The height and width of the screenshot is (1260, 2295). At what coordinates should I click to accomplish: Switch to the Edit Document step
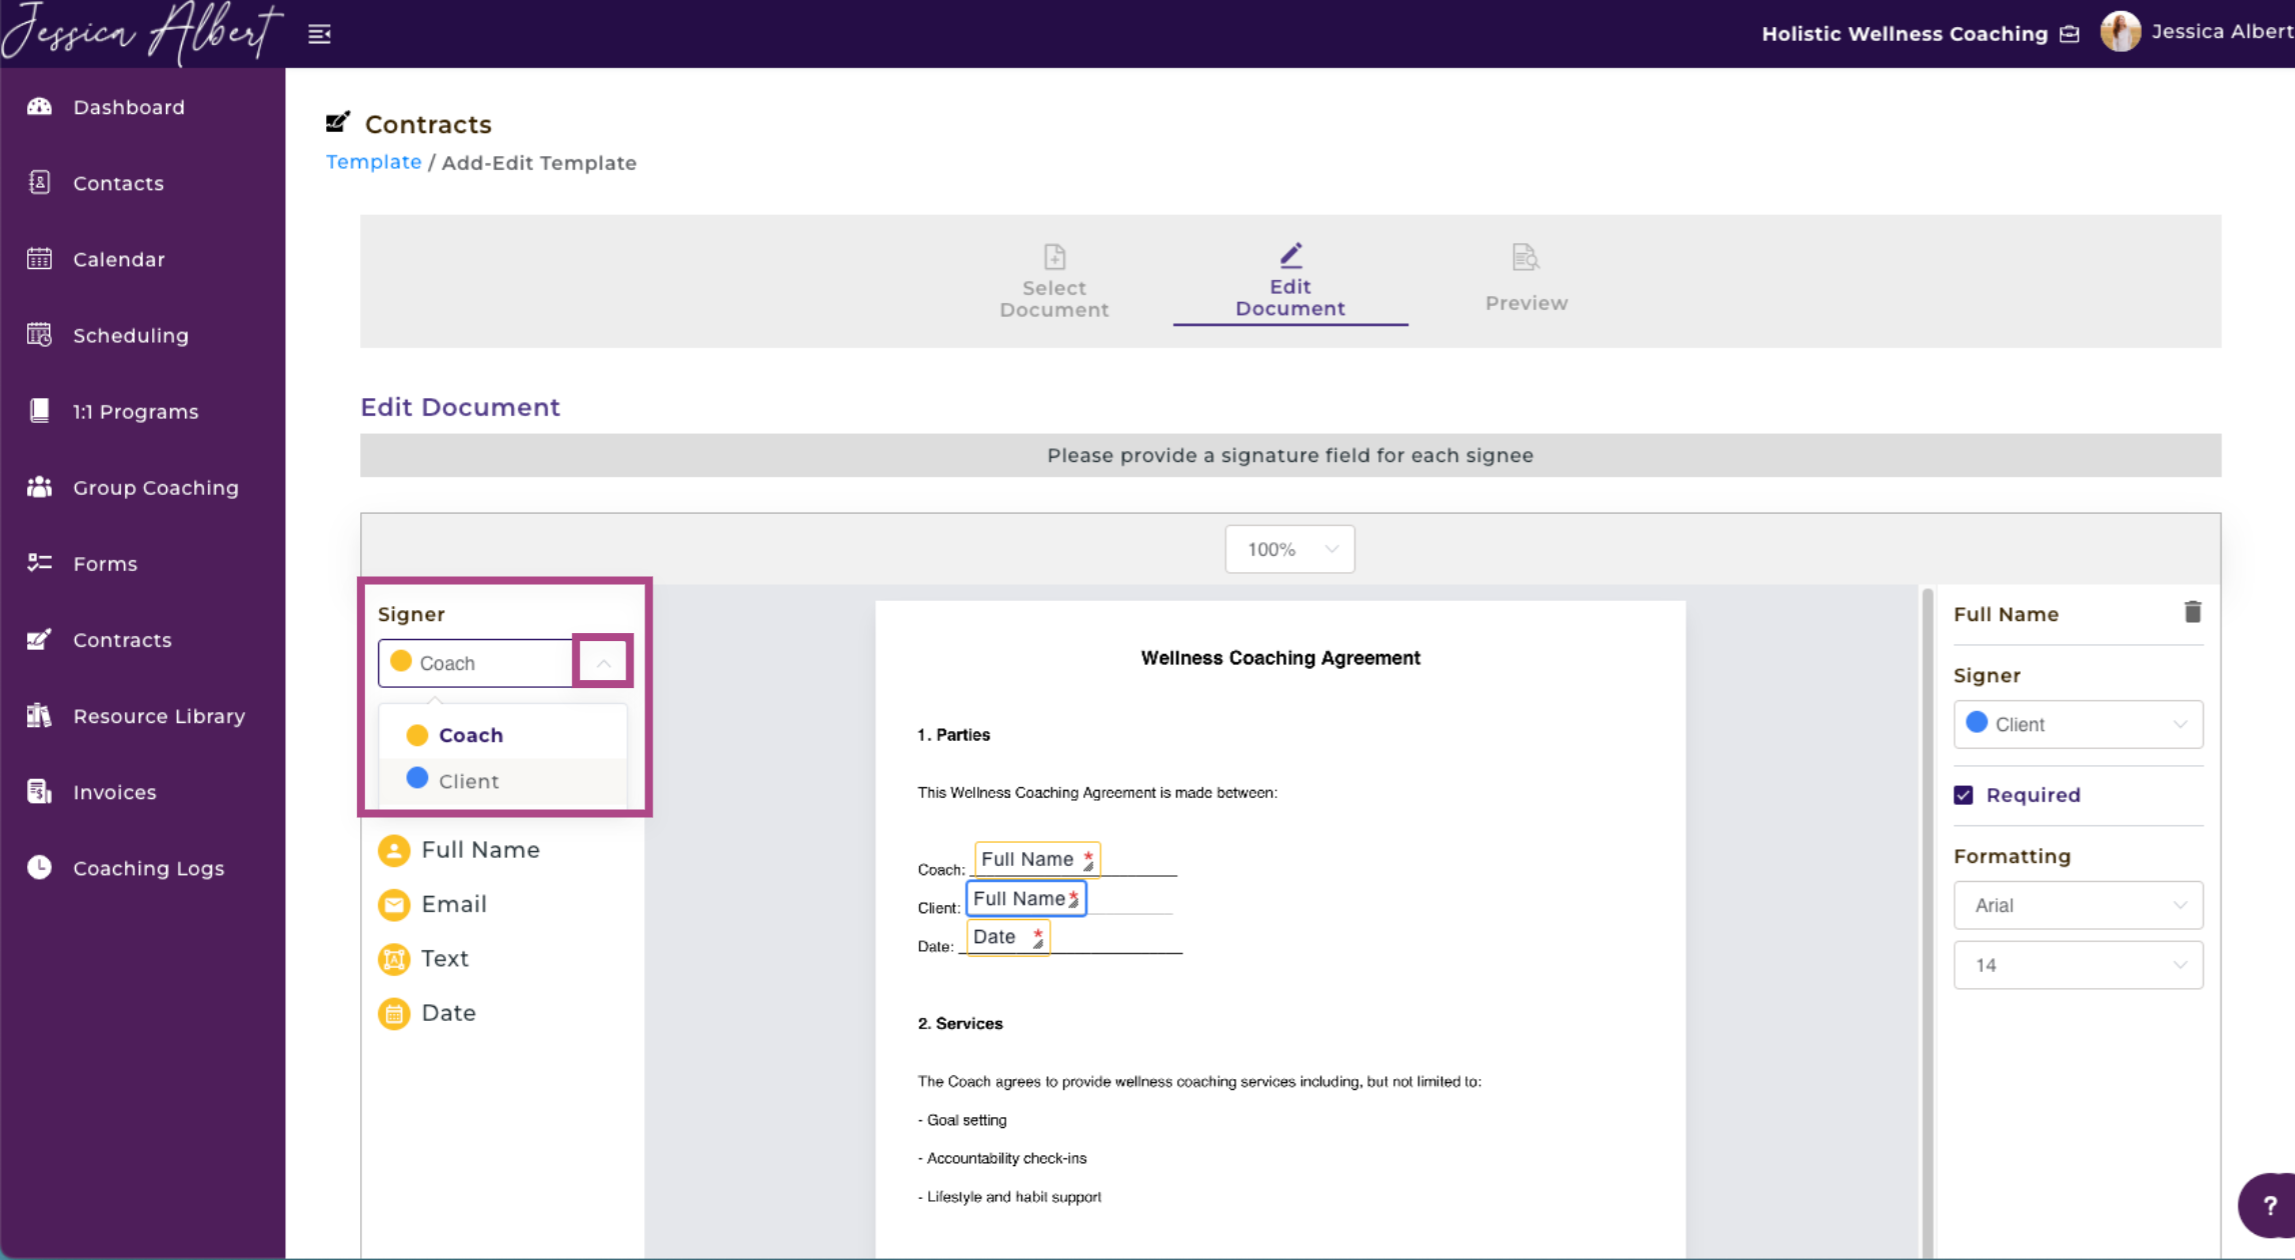(1290, 281)
